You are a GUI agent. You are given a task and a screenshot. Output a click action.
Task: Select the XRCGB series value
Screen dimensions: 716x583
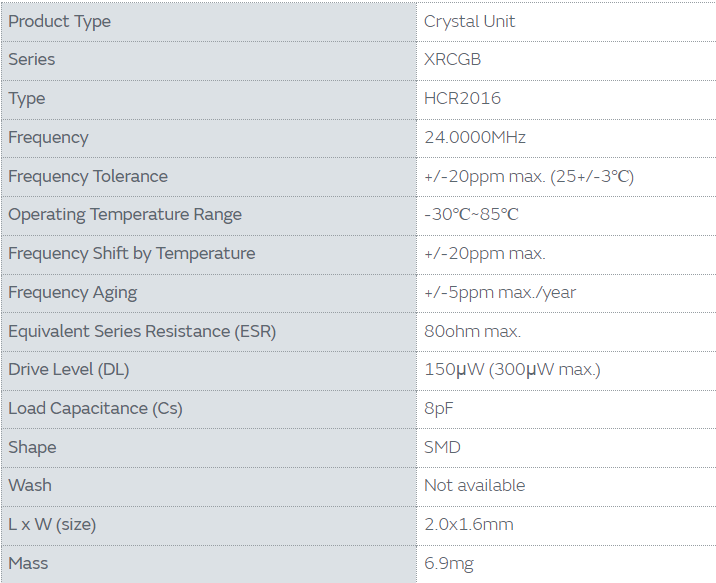pos(452,59)
